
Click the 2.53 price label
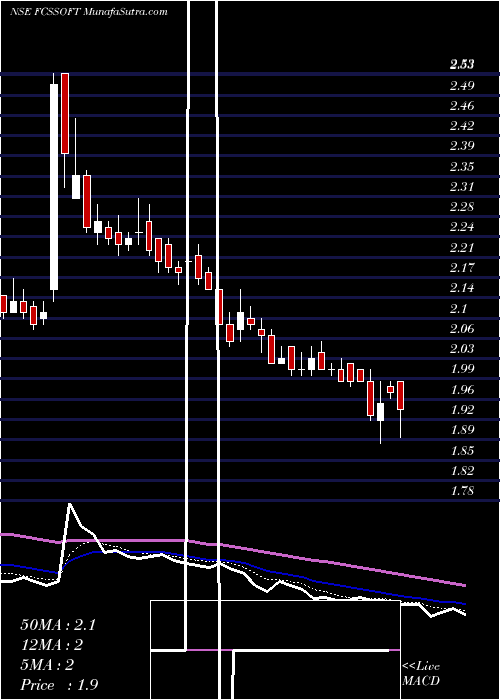(461, 65)
